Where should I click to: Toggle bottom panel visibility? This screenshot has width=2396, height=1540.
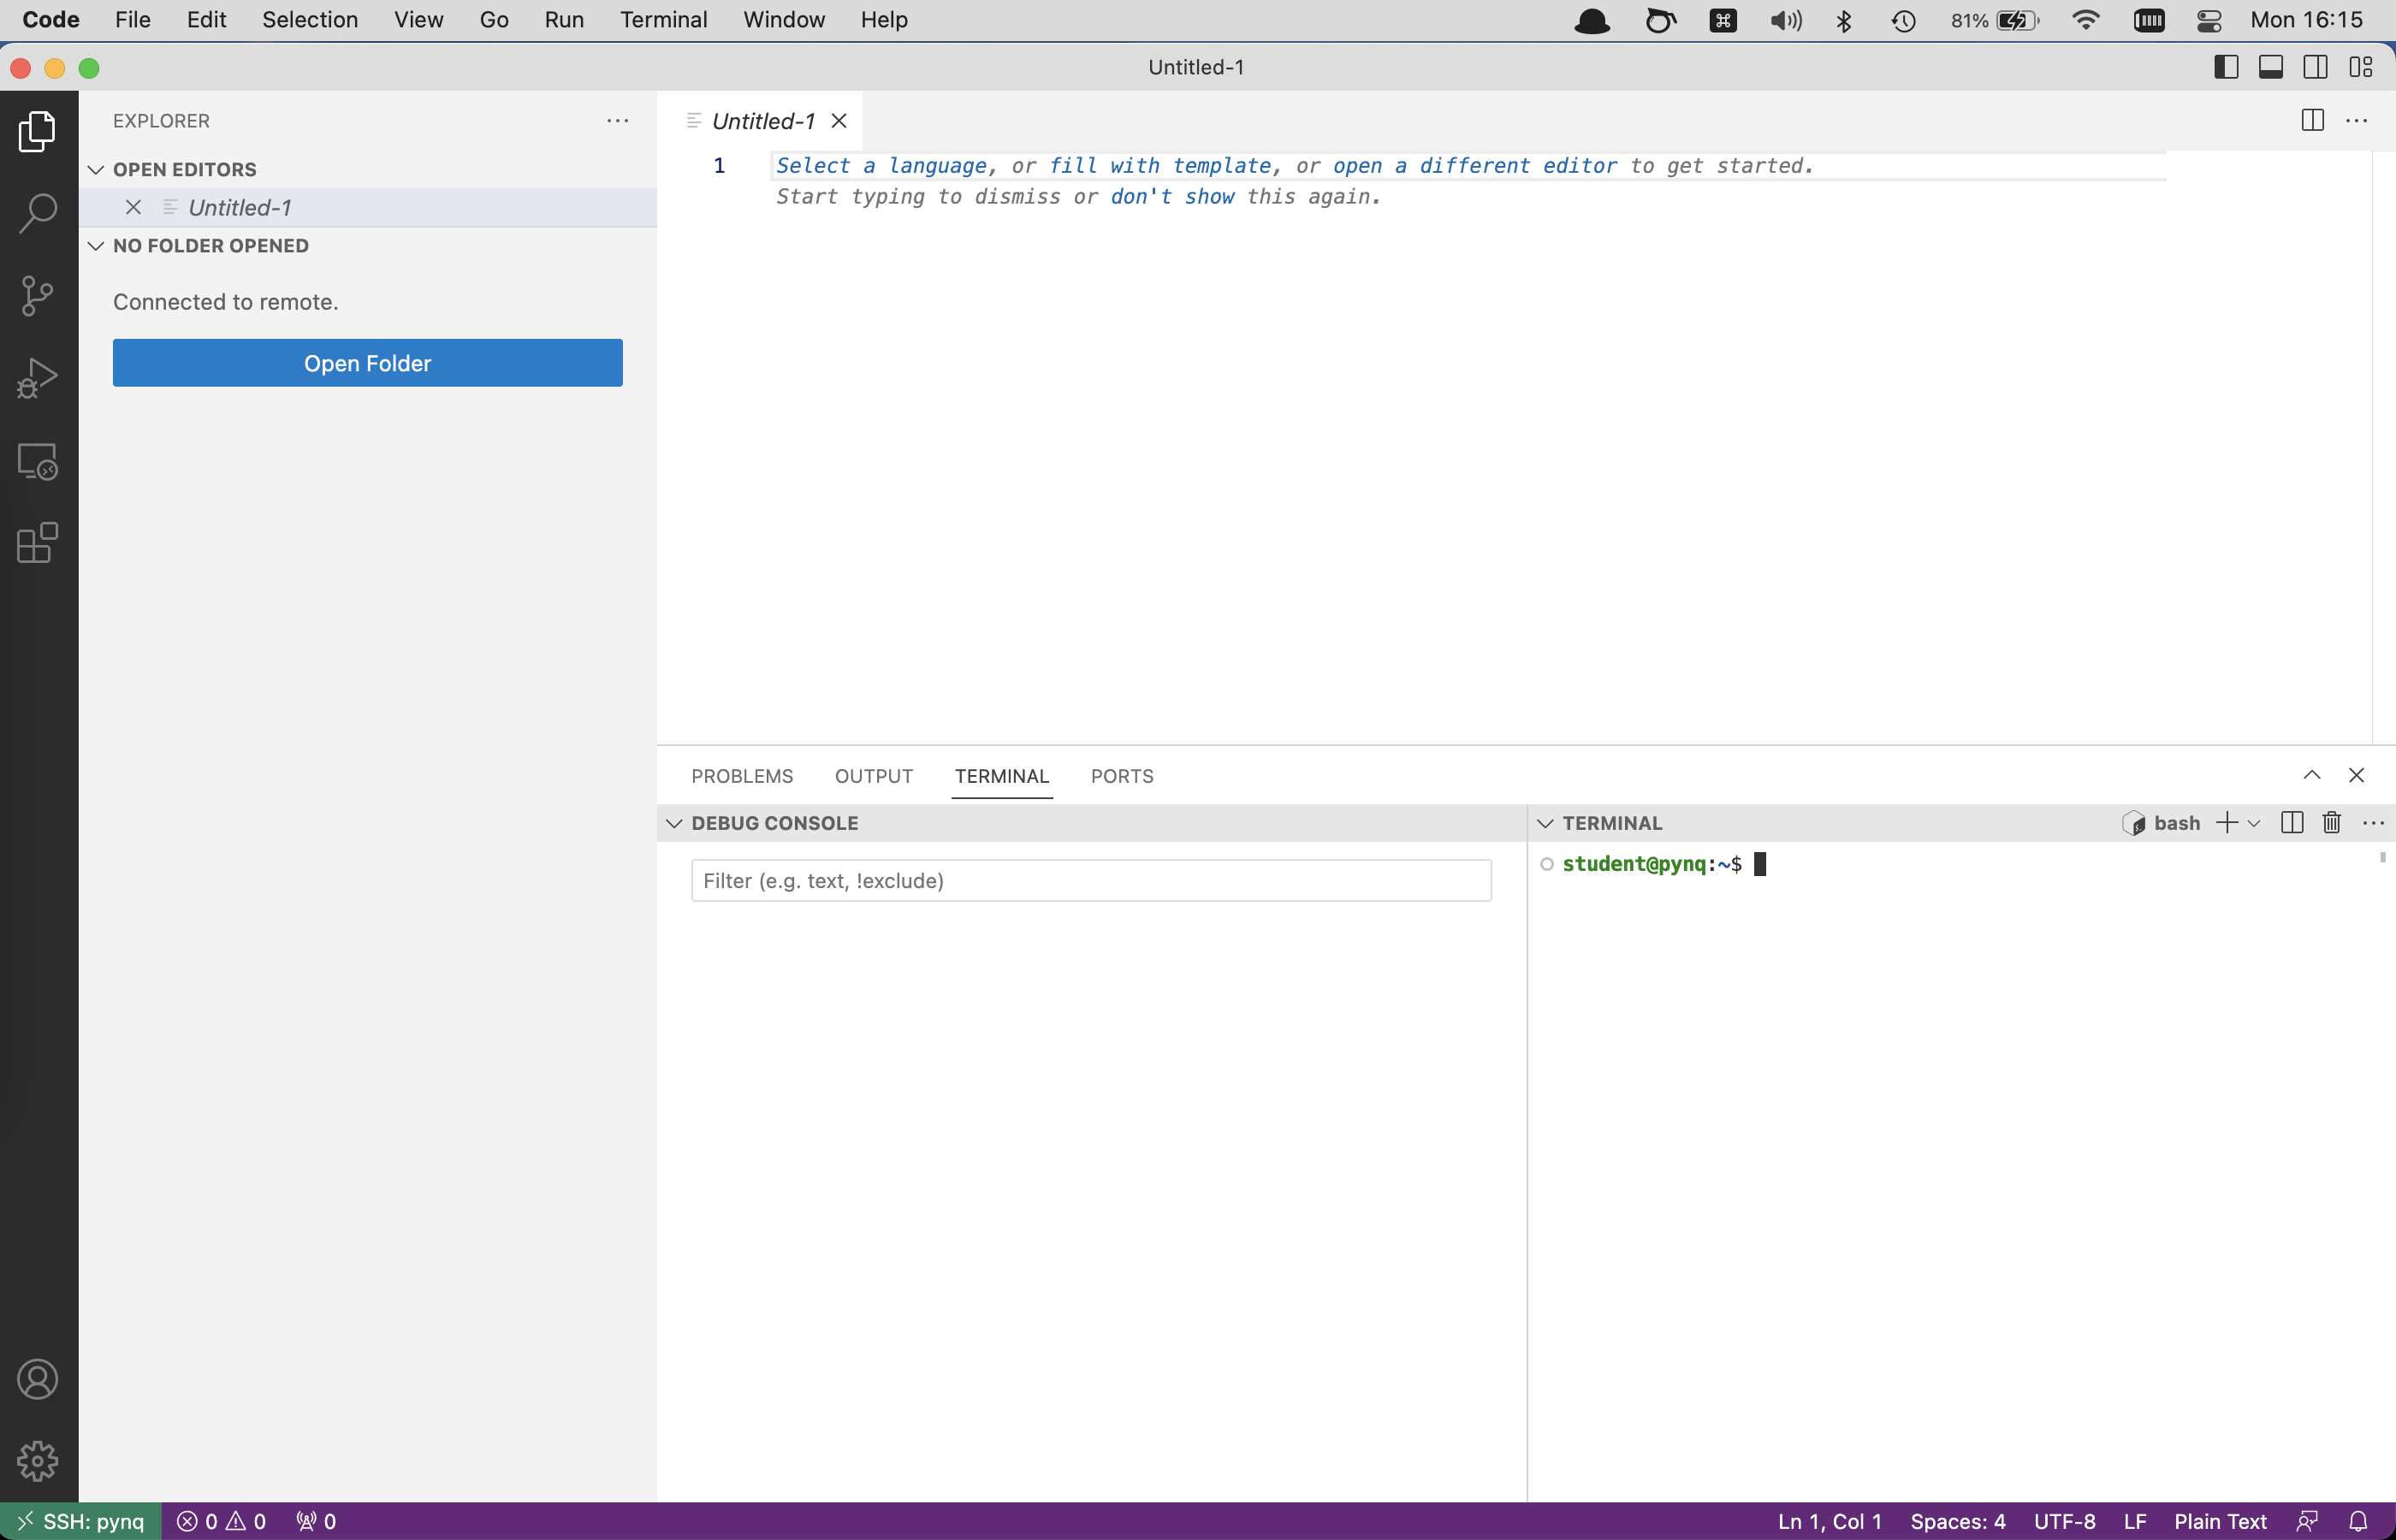[x=2271, y=67]
